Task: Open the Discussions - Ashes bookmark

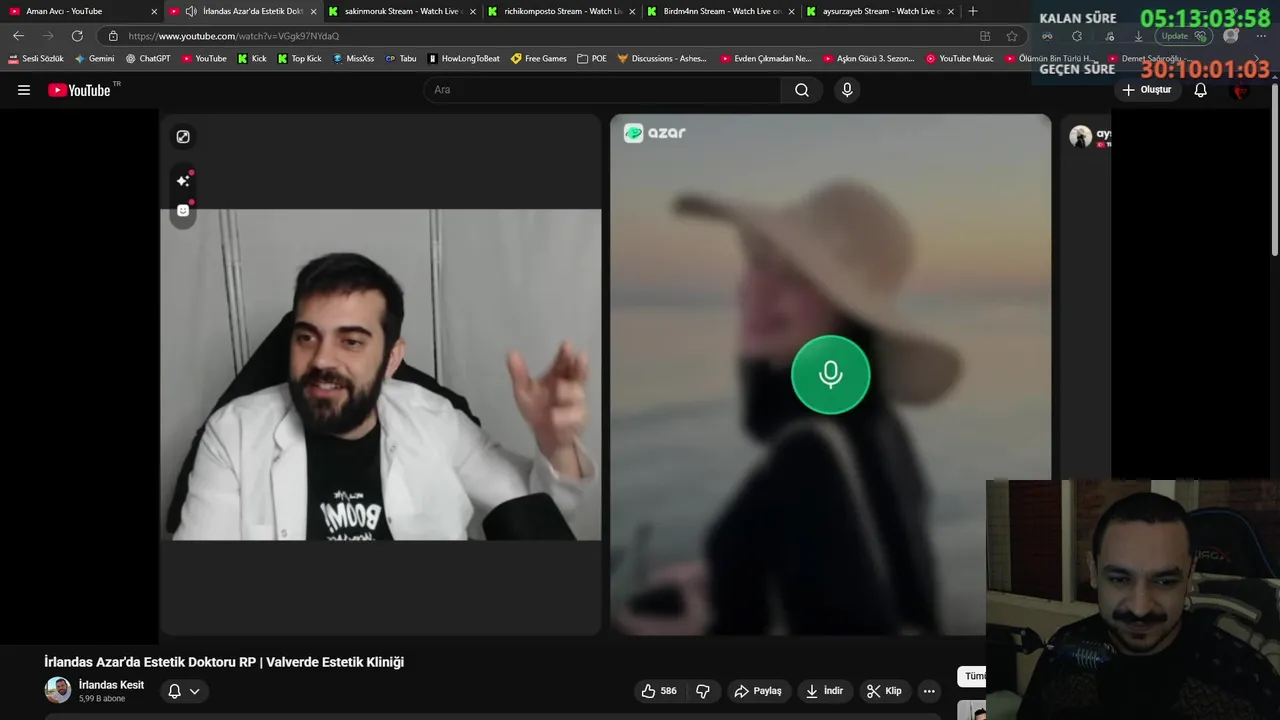Action: tap(662, 59)
